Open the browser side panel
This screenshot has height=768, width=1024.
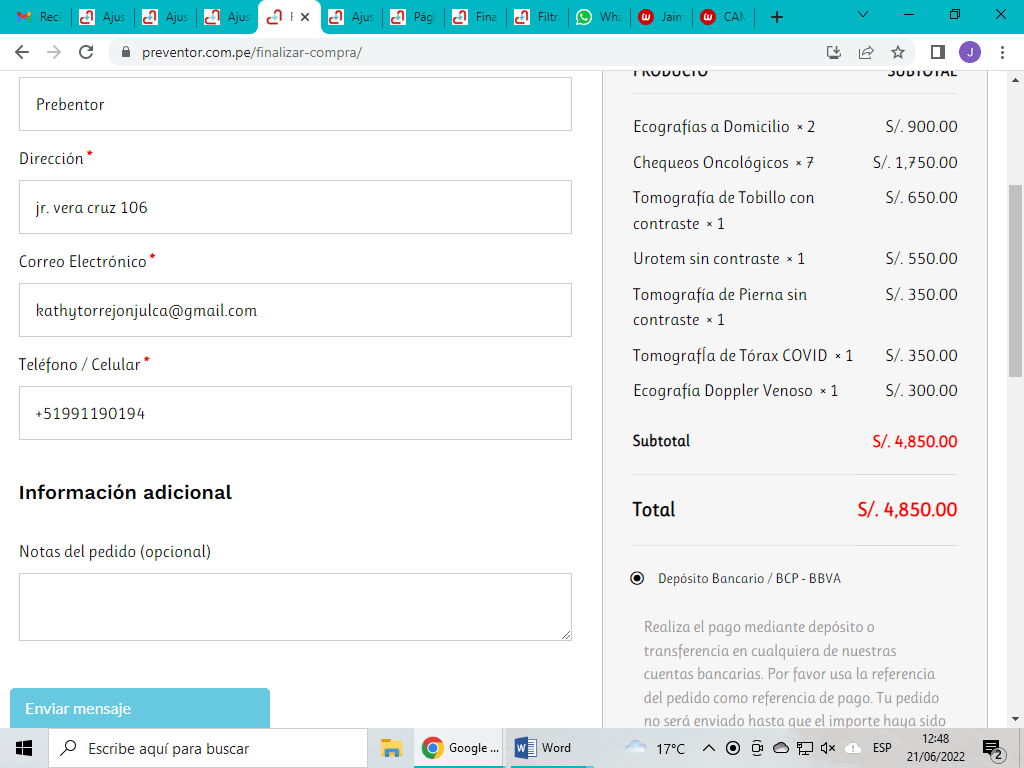pyautogui.click(x=938, y=52)
